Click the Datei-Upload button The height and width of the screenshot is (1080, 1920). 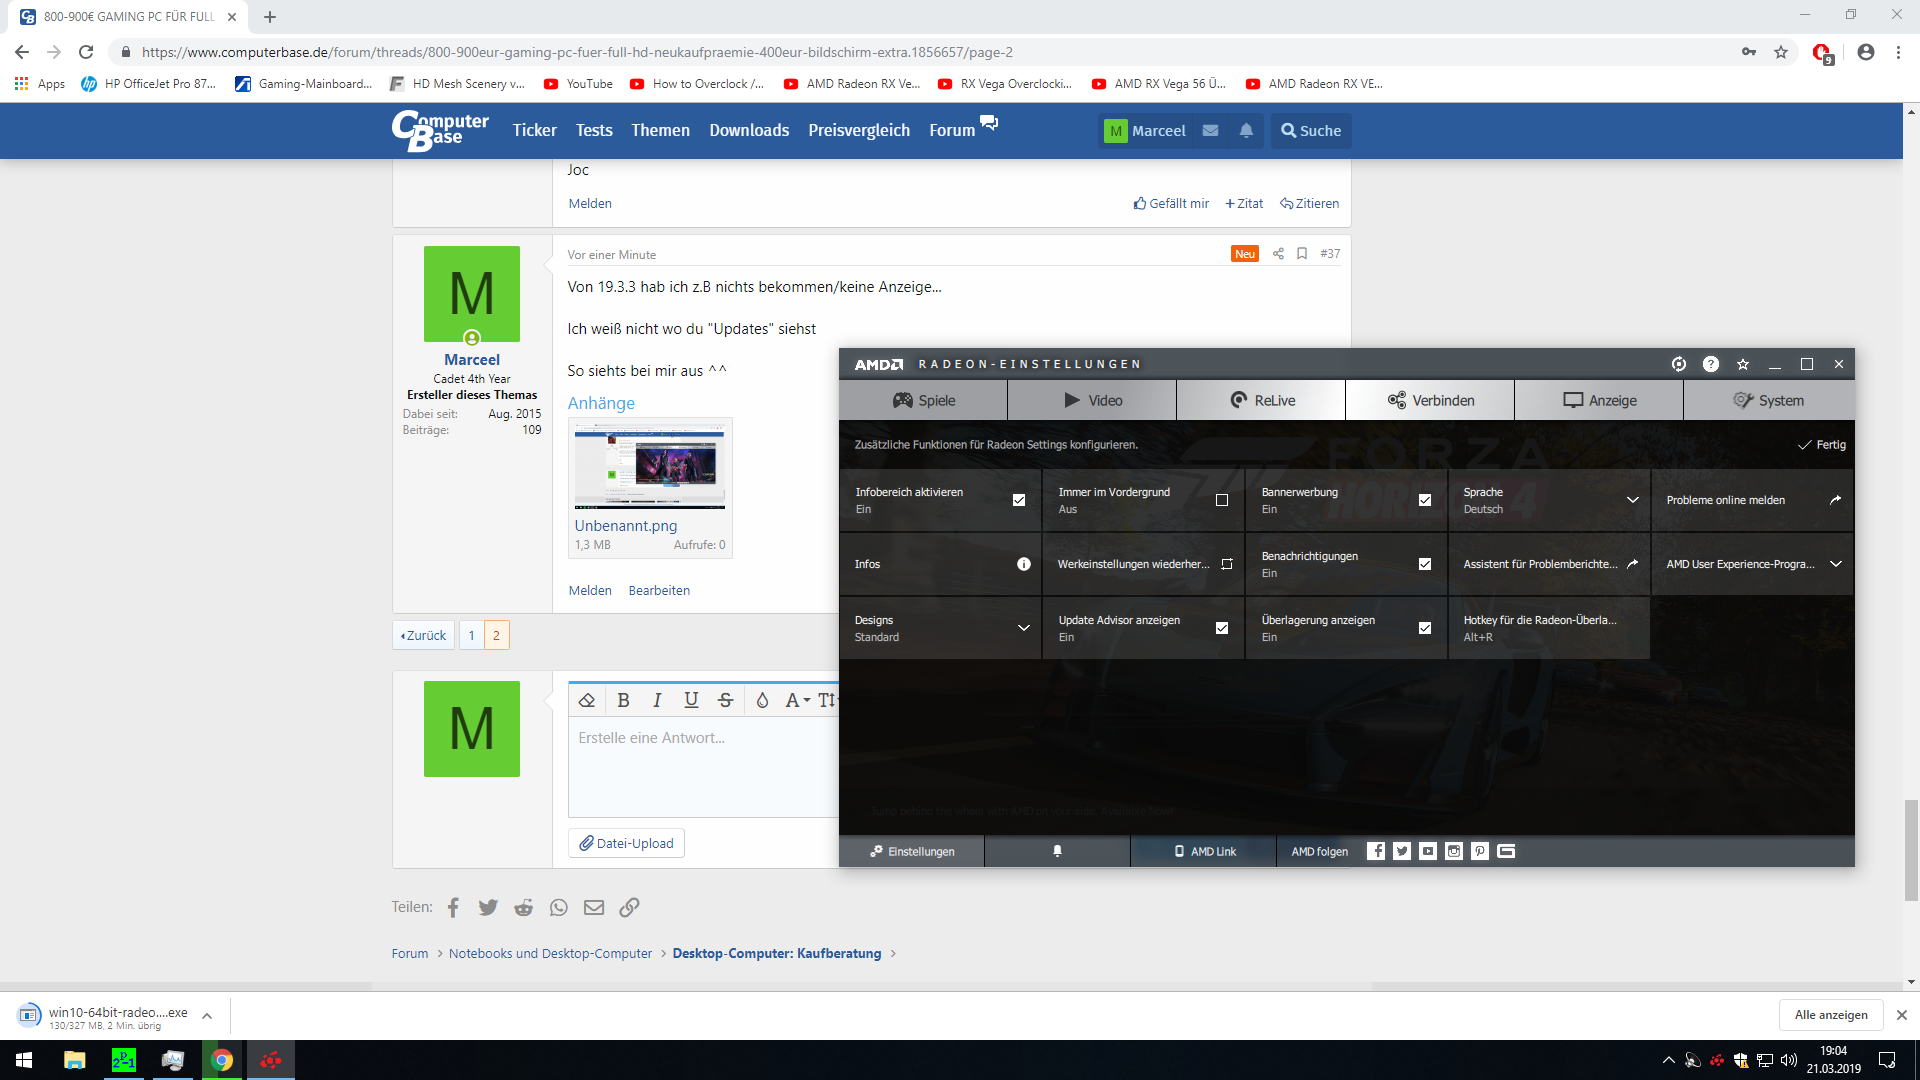[626, 843]
